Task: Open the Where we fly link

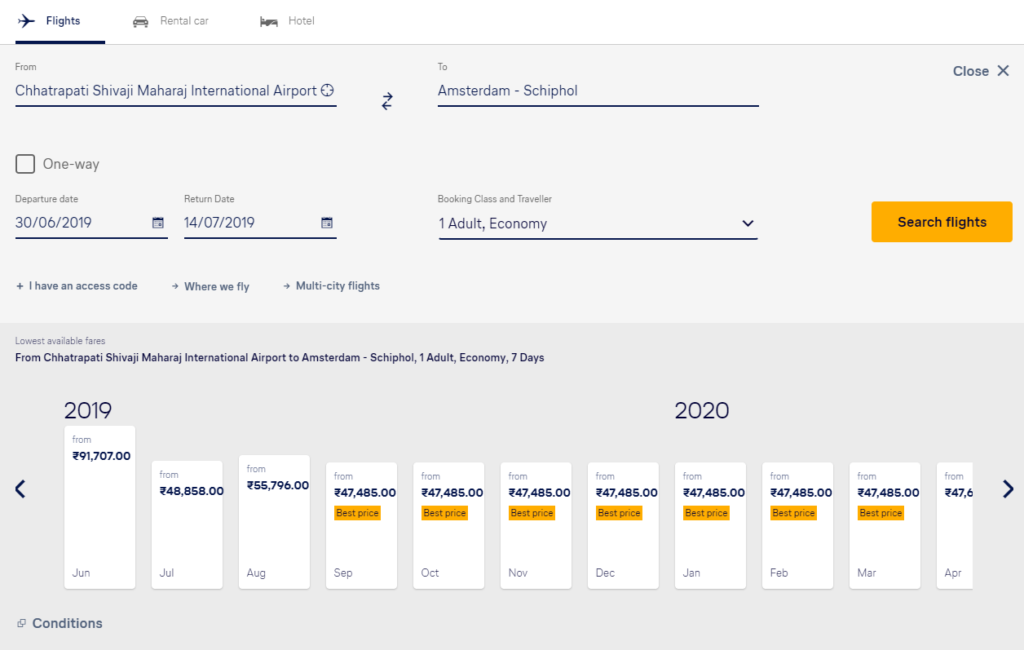Action: pos(210,286)
